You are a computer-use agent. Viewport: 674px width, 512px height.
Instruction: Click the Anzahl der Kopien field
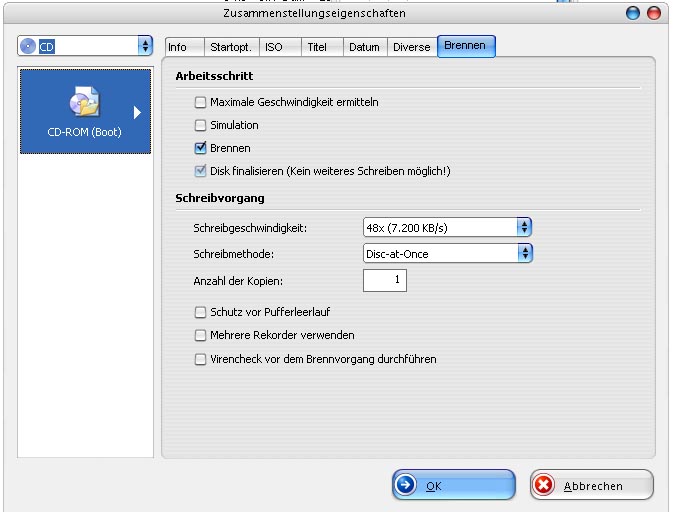[x=385, y=280]
